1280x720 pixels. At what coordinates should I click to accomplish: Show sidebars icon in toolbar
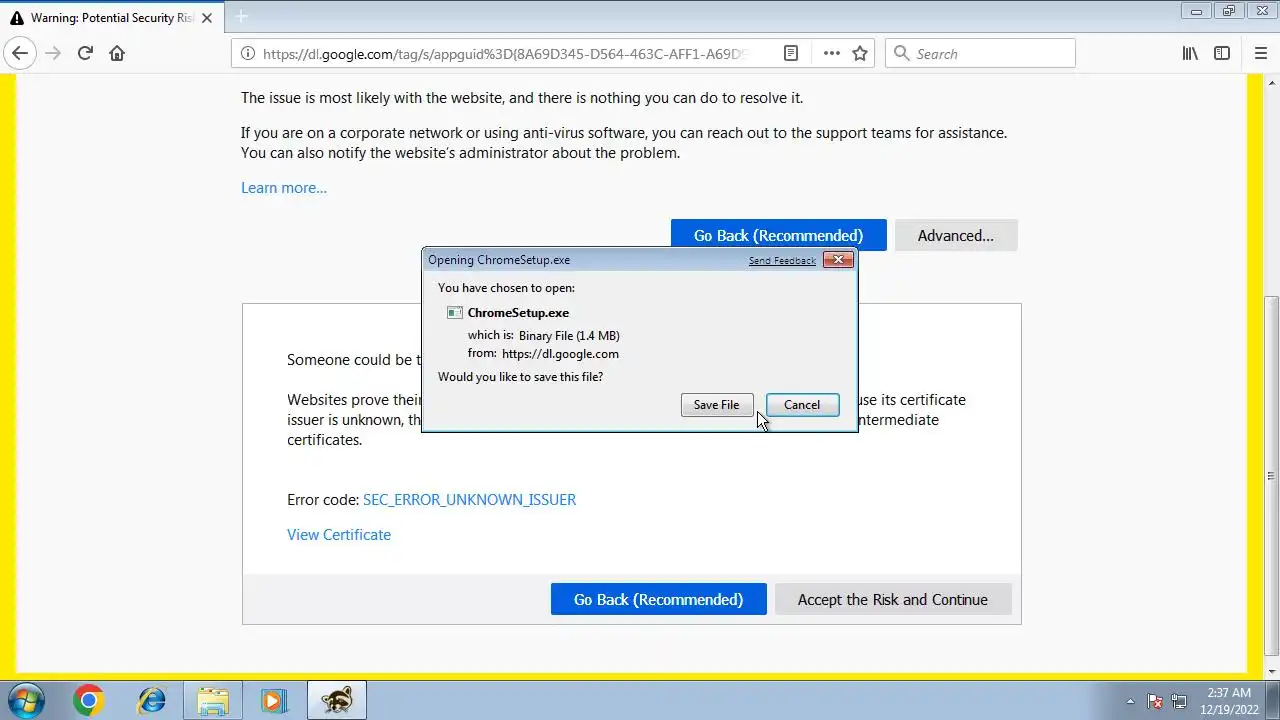coord(1222,54)
